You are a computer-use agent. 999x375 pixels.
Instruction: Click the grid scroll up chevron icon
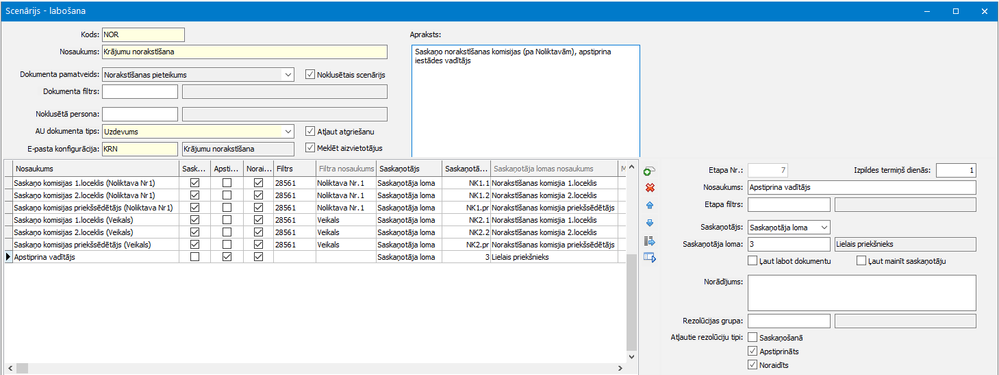631,167
